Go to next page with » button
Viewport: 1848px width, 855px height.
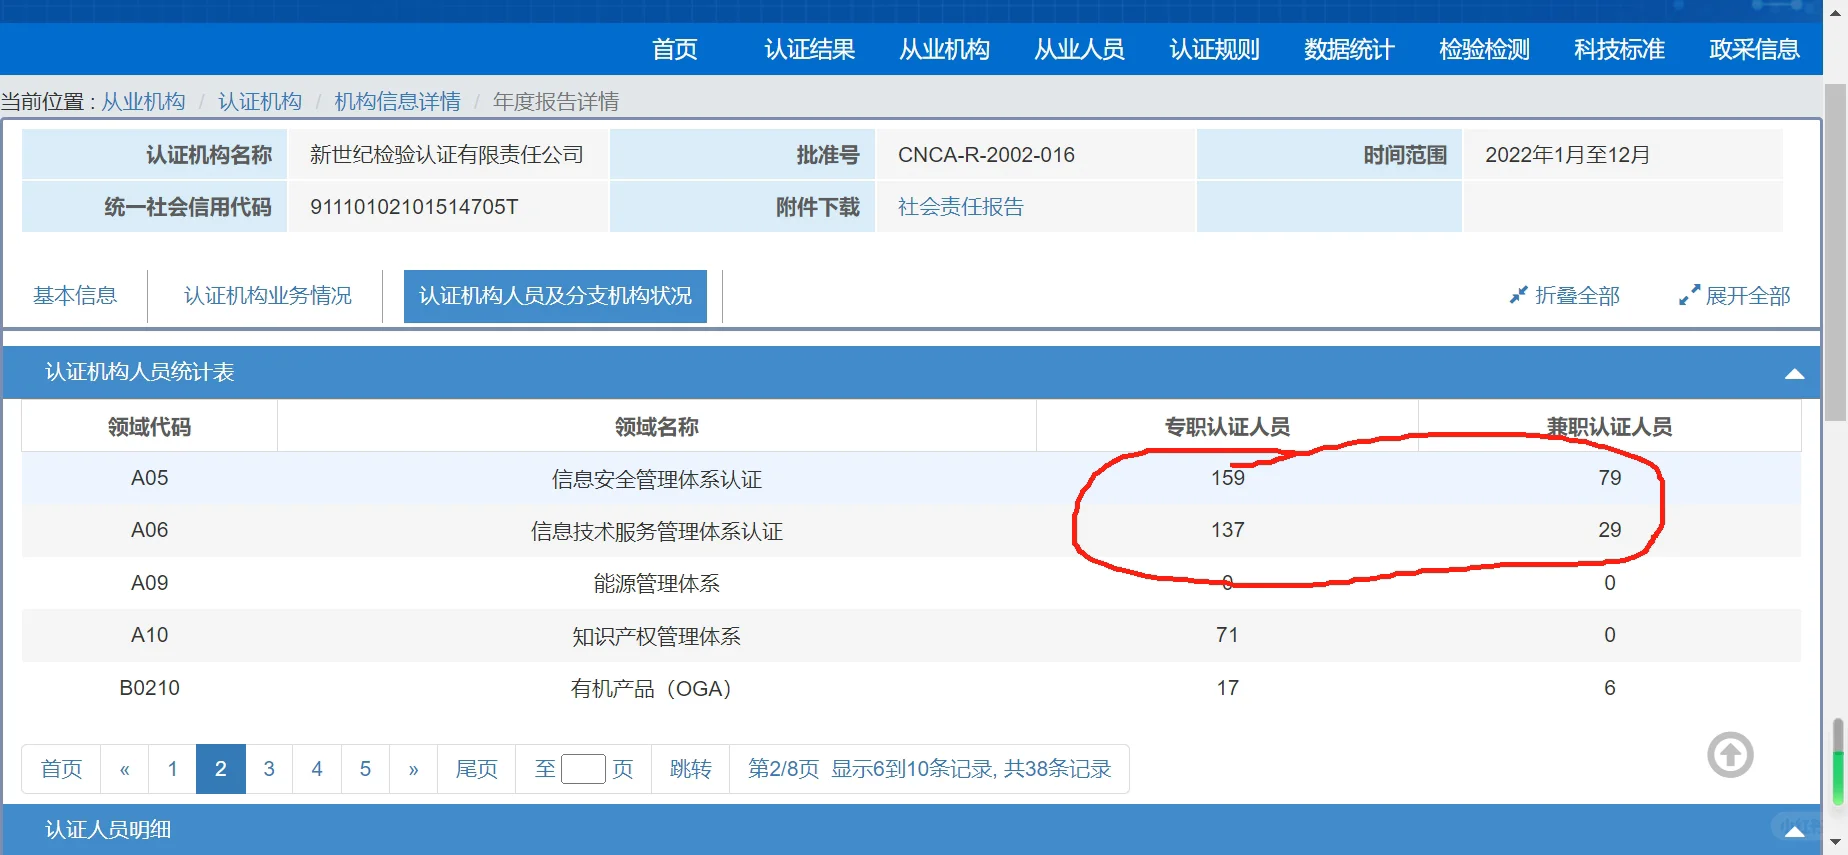(413, 769)
